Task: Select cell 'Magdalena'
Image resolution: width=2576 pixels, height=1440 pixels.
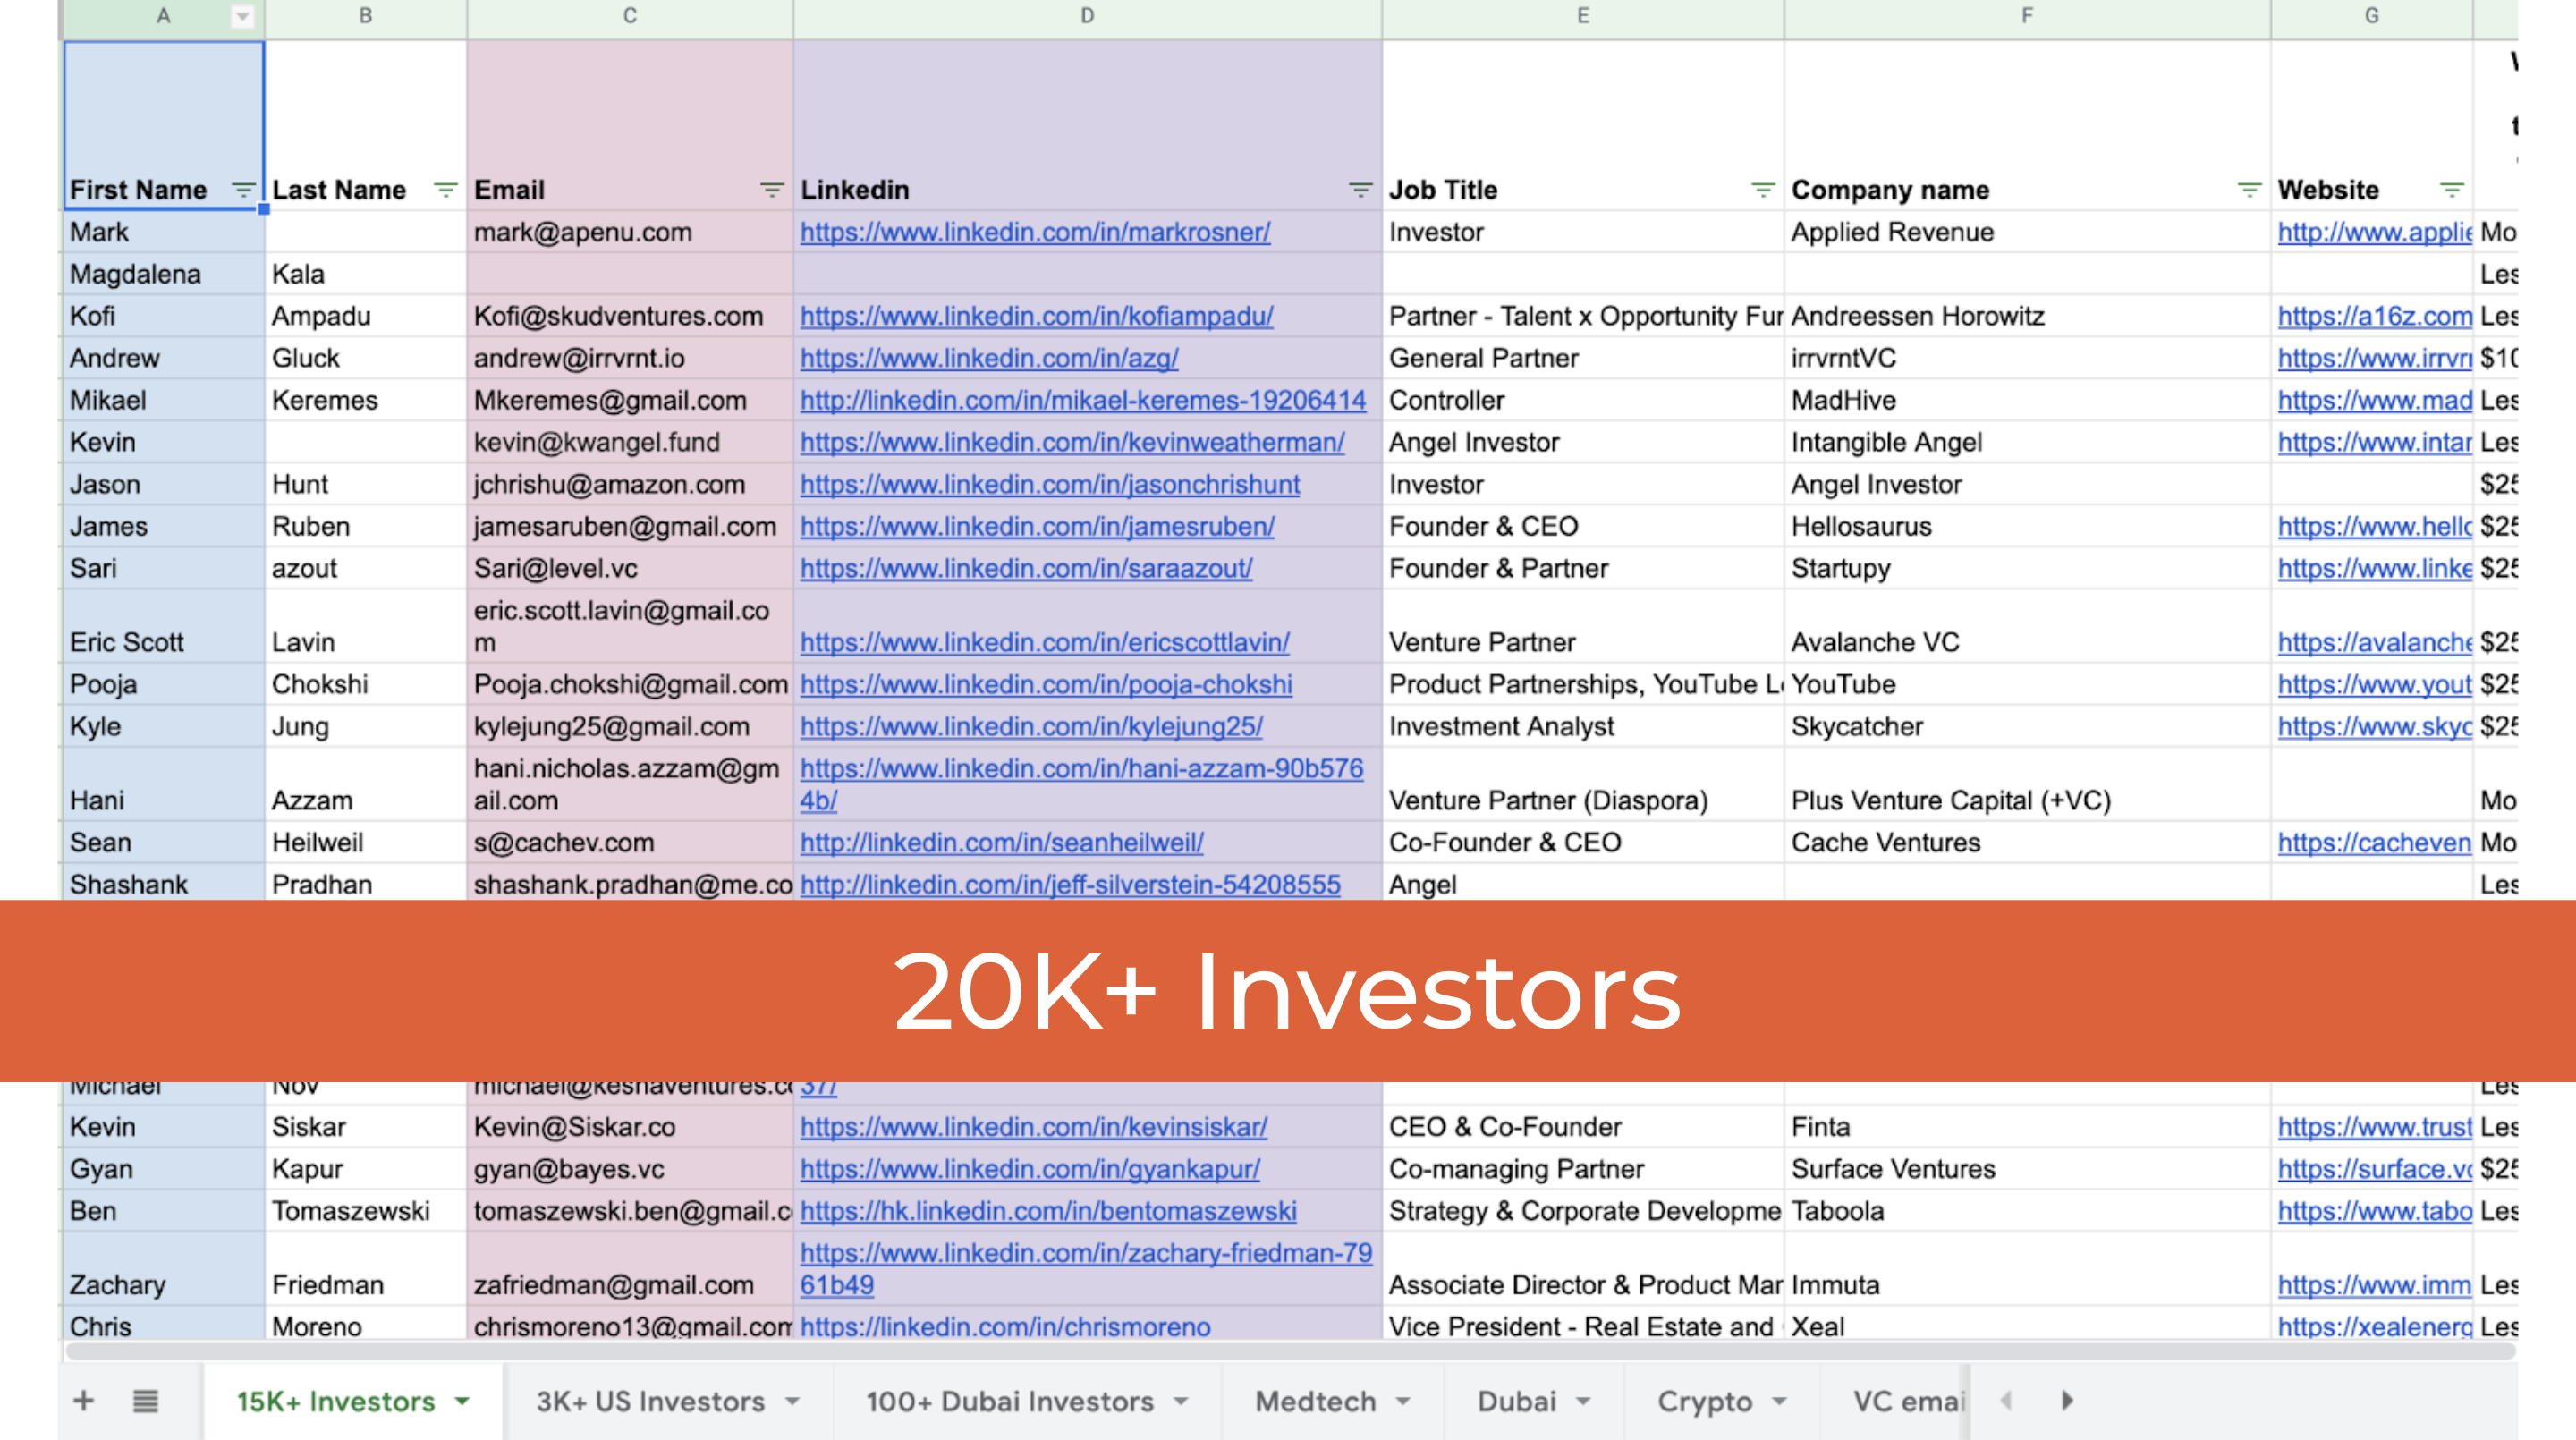Action: 164,274
